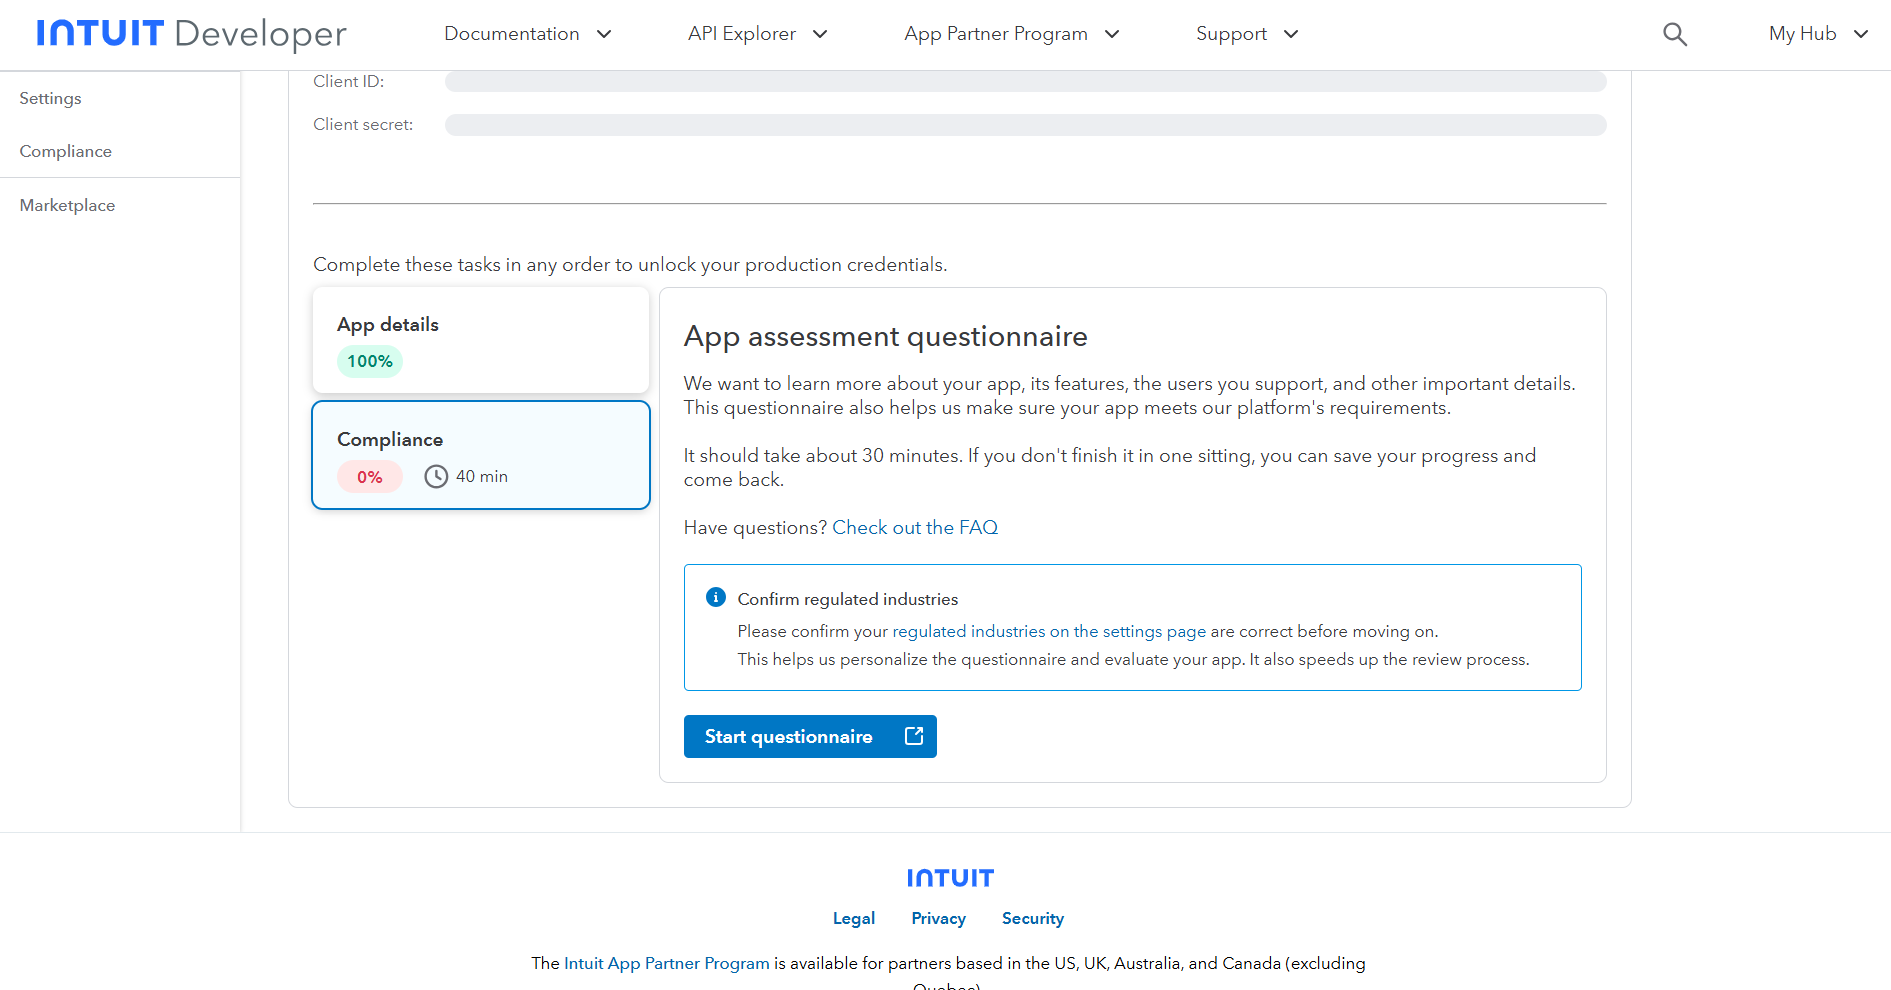
Task: Open the Check out the FAQ link
Action: [915, 527]
